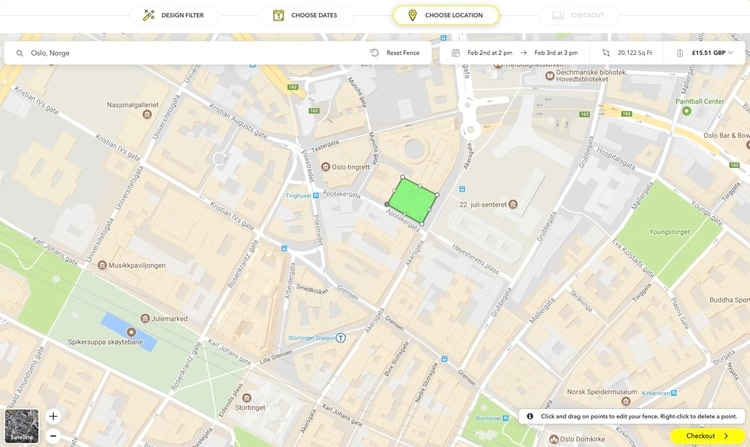Click the info icon in the fence hint

coord(530,416)
